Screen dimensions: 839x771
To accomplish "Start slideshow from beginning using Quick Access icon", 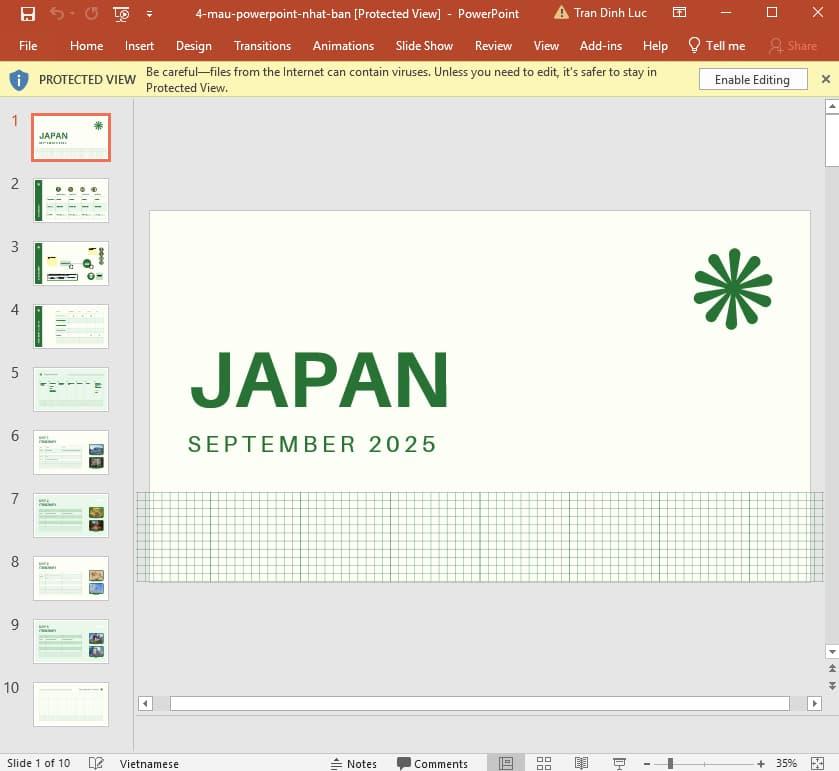I will (121, 14).
